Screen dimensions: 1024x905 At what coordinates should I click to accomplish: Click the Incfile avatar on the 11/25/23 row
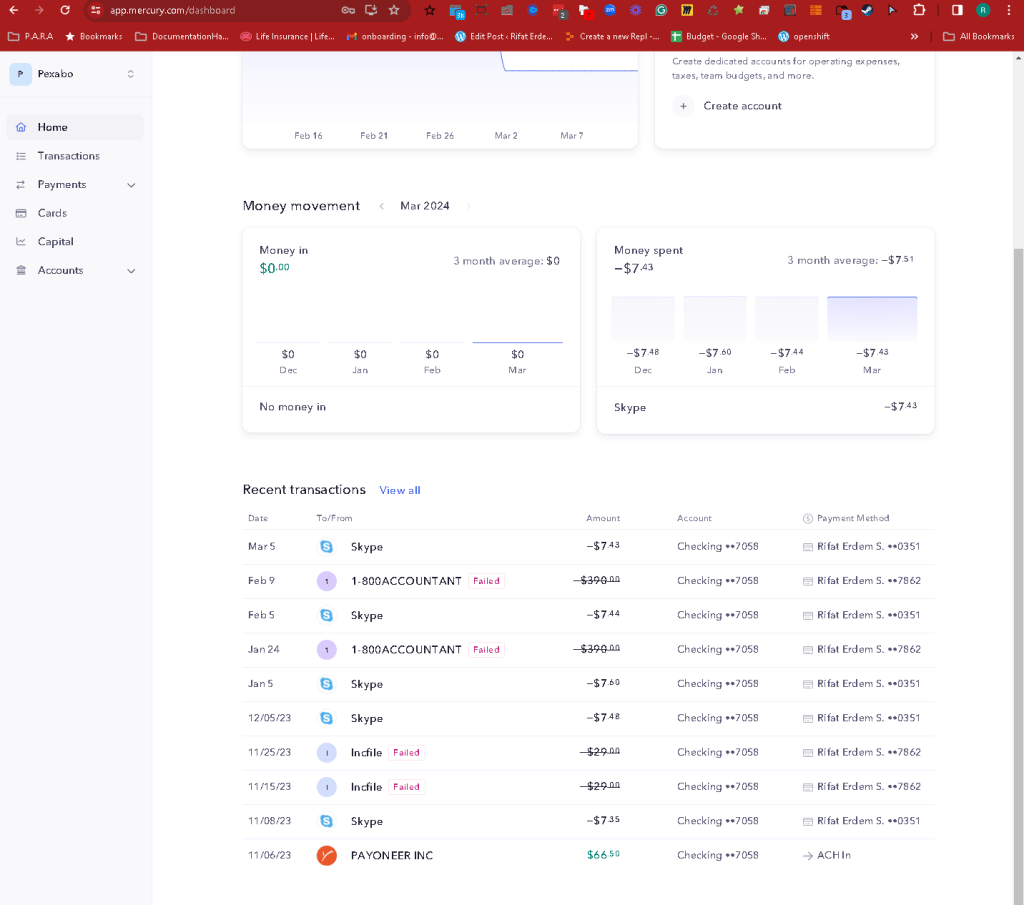(327, 753)
